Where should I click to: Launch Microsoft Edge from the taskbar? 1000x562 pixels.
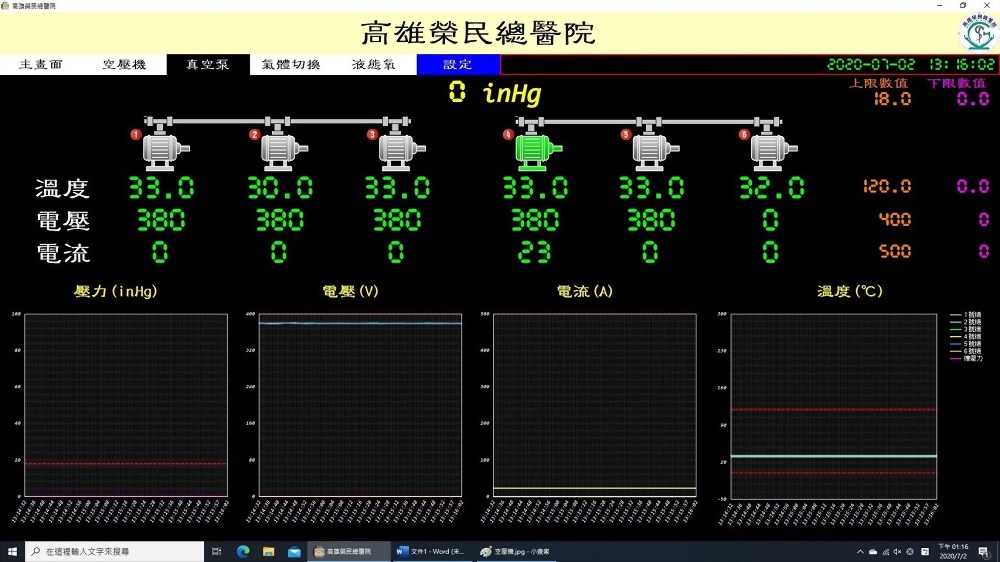coord(243,551)
